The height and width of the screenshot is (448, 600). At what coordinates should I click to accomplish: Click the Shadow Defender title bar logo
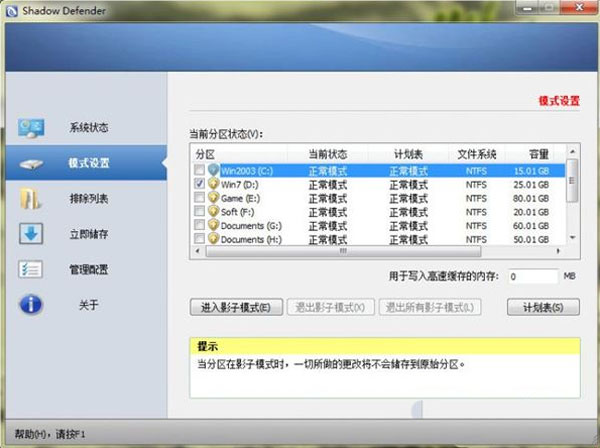click(x=11, y=11)
